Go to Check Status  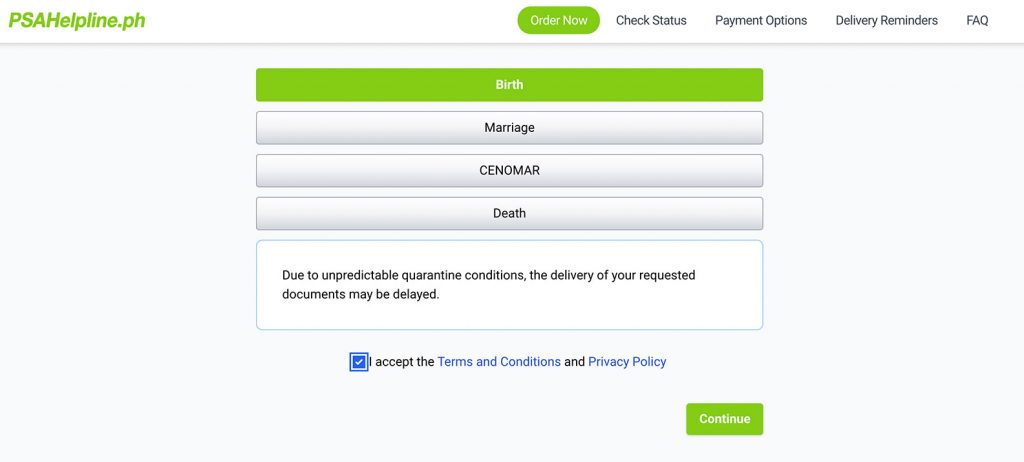(x=651, y=20)
